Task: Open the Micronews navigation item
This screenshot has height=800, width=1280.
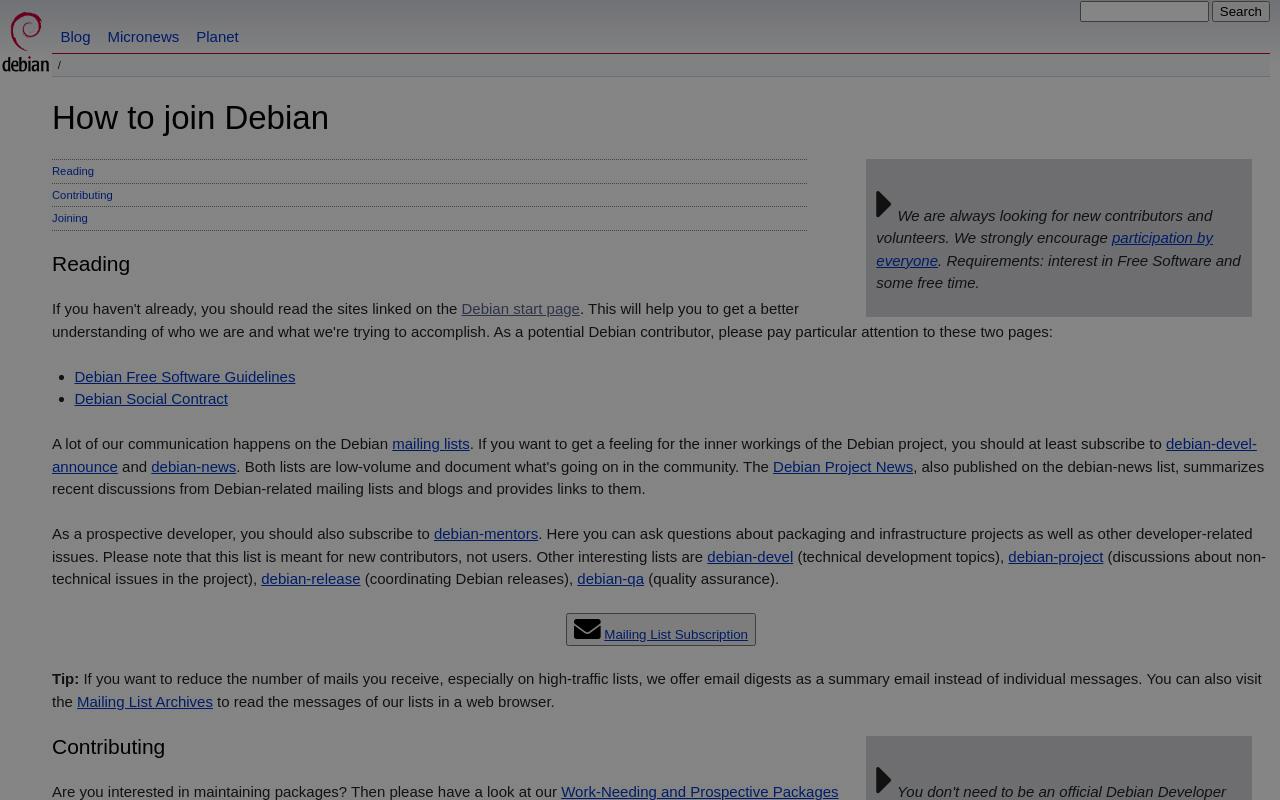Action: 143,36
